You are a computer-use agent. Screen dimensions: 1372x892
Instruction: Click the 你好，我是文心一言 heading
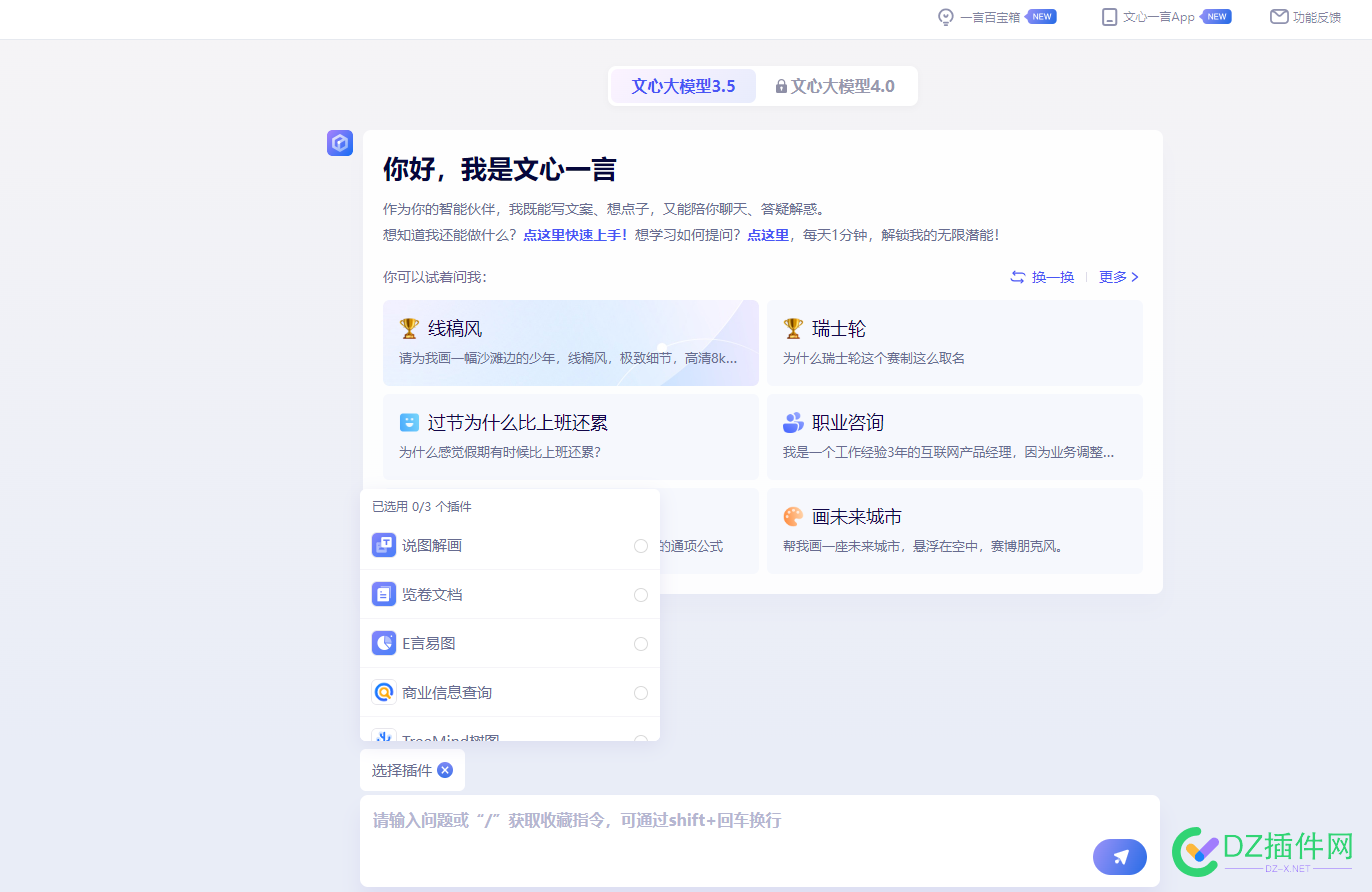tap(500, 169)
